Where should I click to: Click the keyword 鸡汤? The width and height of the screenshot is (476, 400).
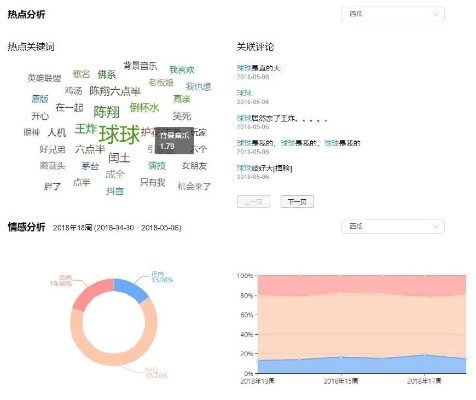tap(73, 91)
